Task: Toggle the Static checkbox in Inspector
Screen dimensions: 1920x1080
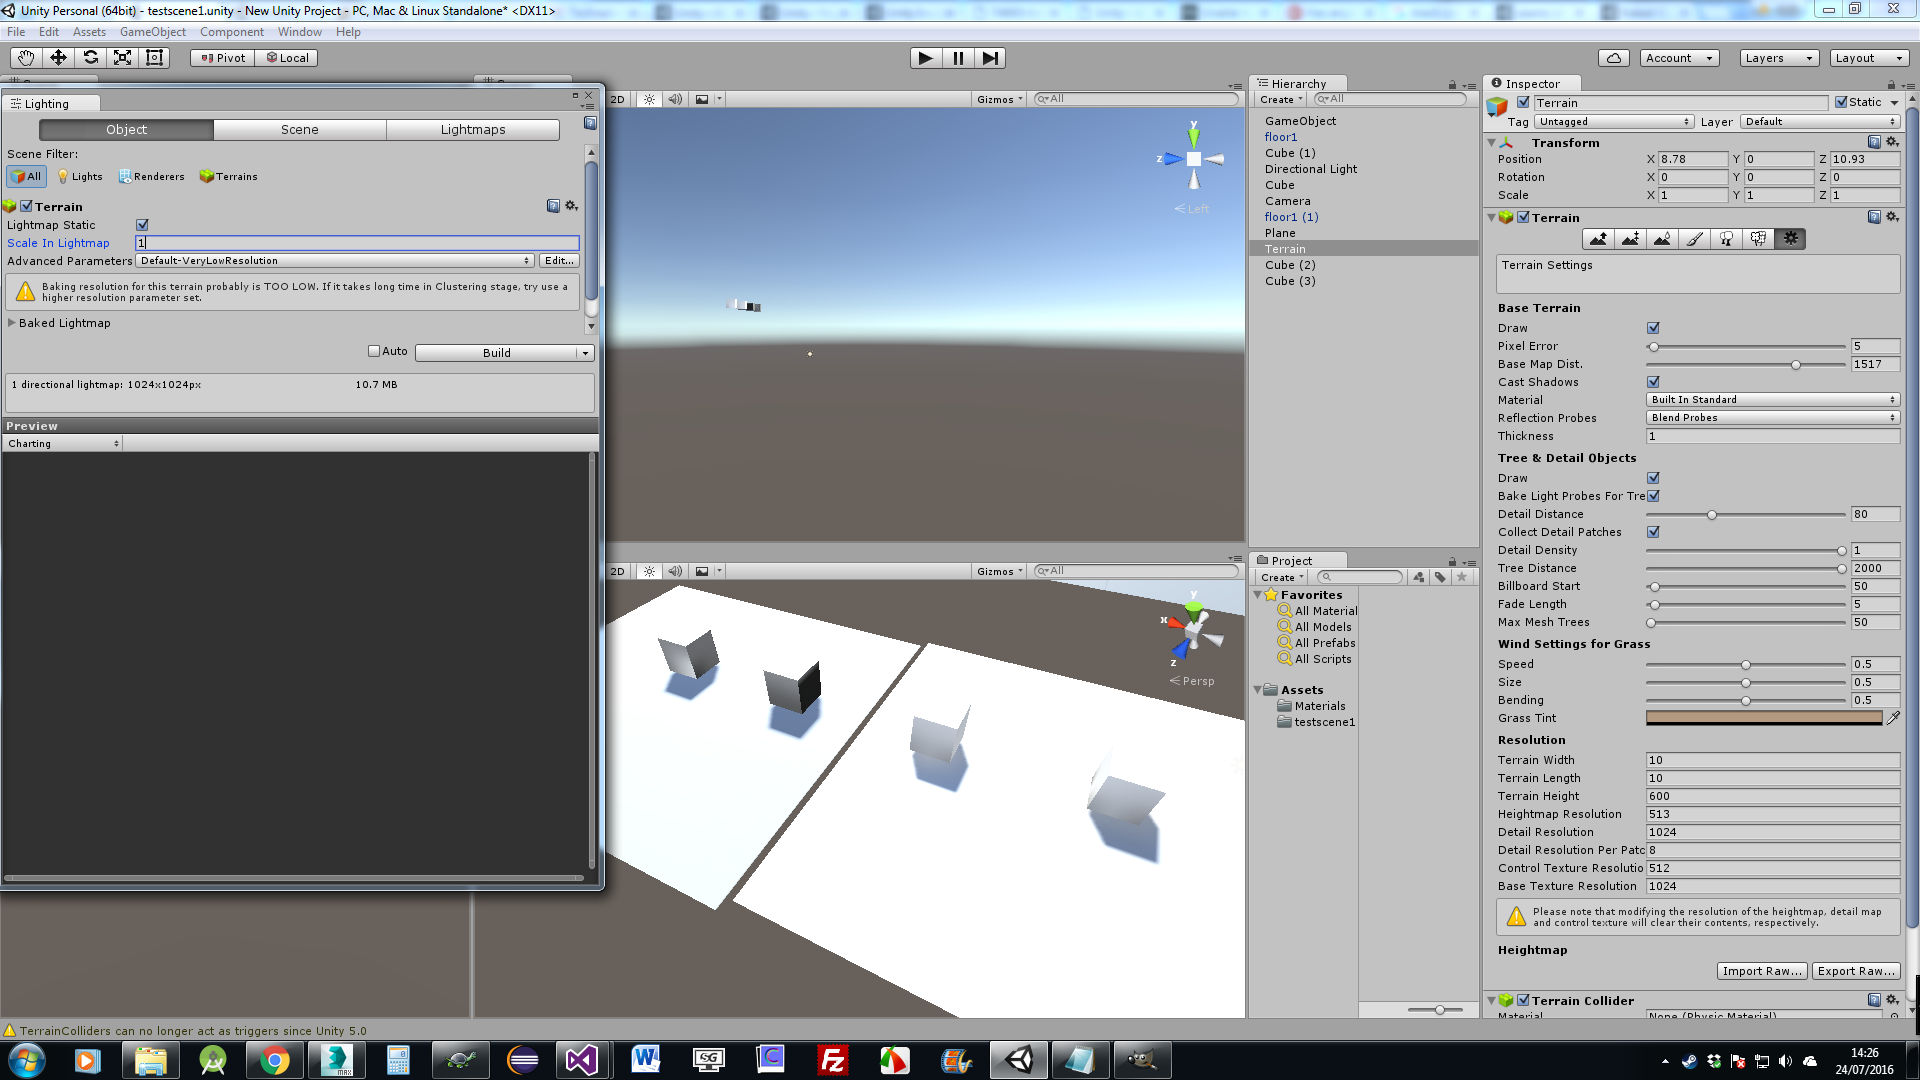Action: click(x=1841, y=102)
